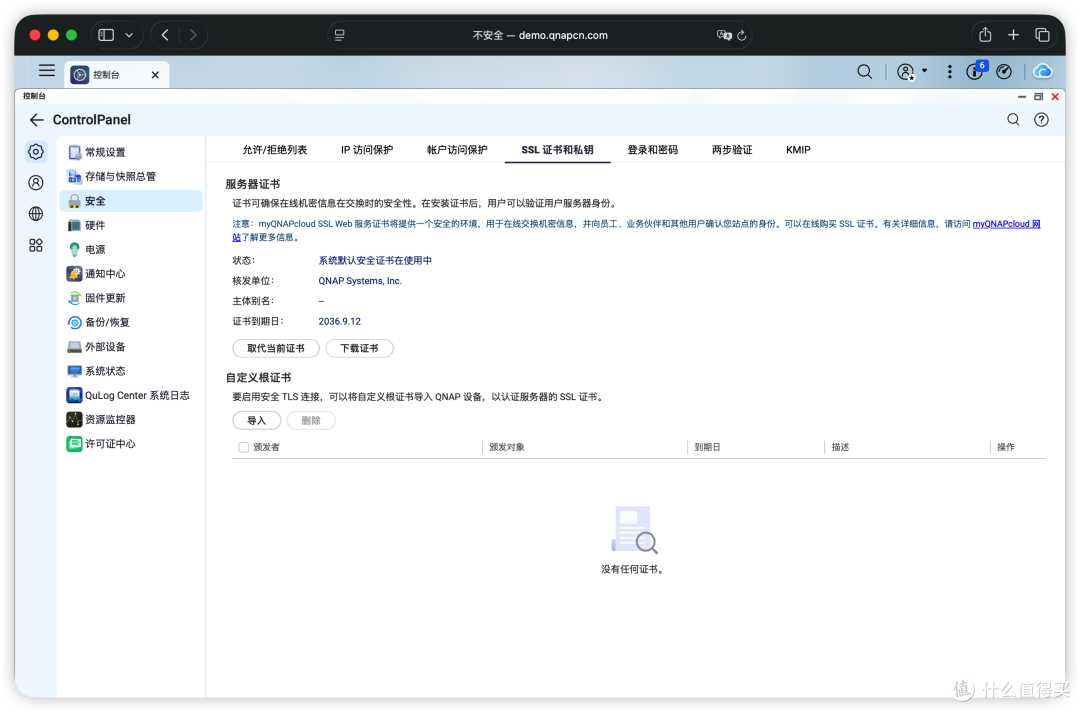The image size is (1080, 712).
Task: Switch to 两步验证 tab
Action: (x=731, y=150)
